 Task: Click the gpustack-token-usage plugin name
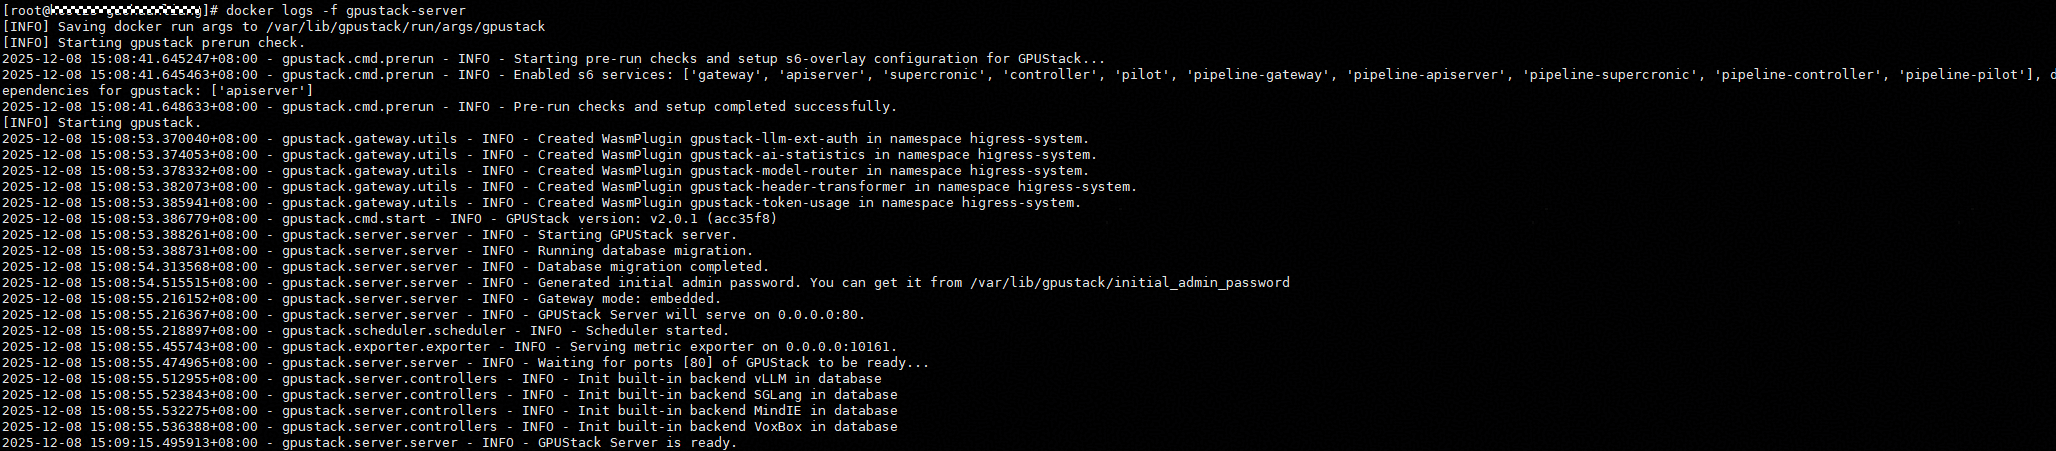coord(769,203)
